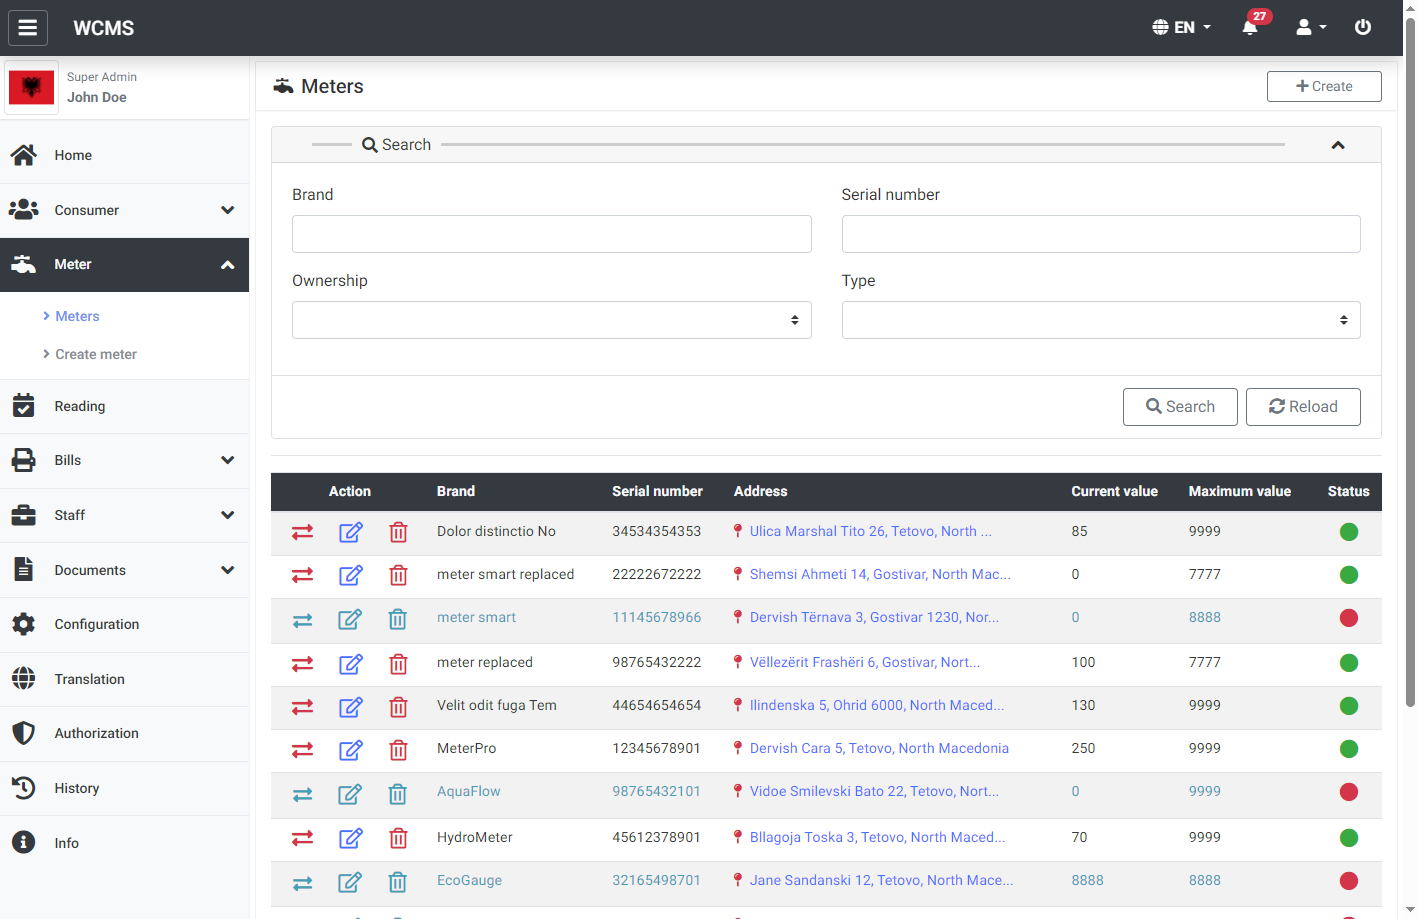
Task: Open History in sidebar
Action: (x=124, y=788)
